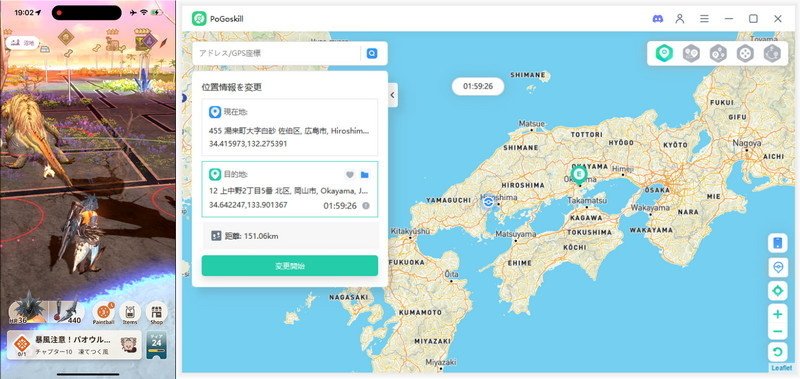Screen dimensions: 800x379
Task: Open the Shop button in the game
Action: (x=156, y=313)
